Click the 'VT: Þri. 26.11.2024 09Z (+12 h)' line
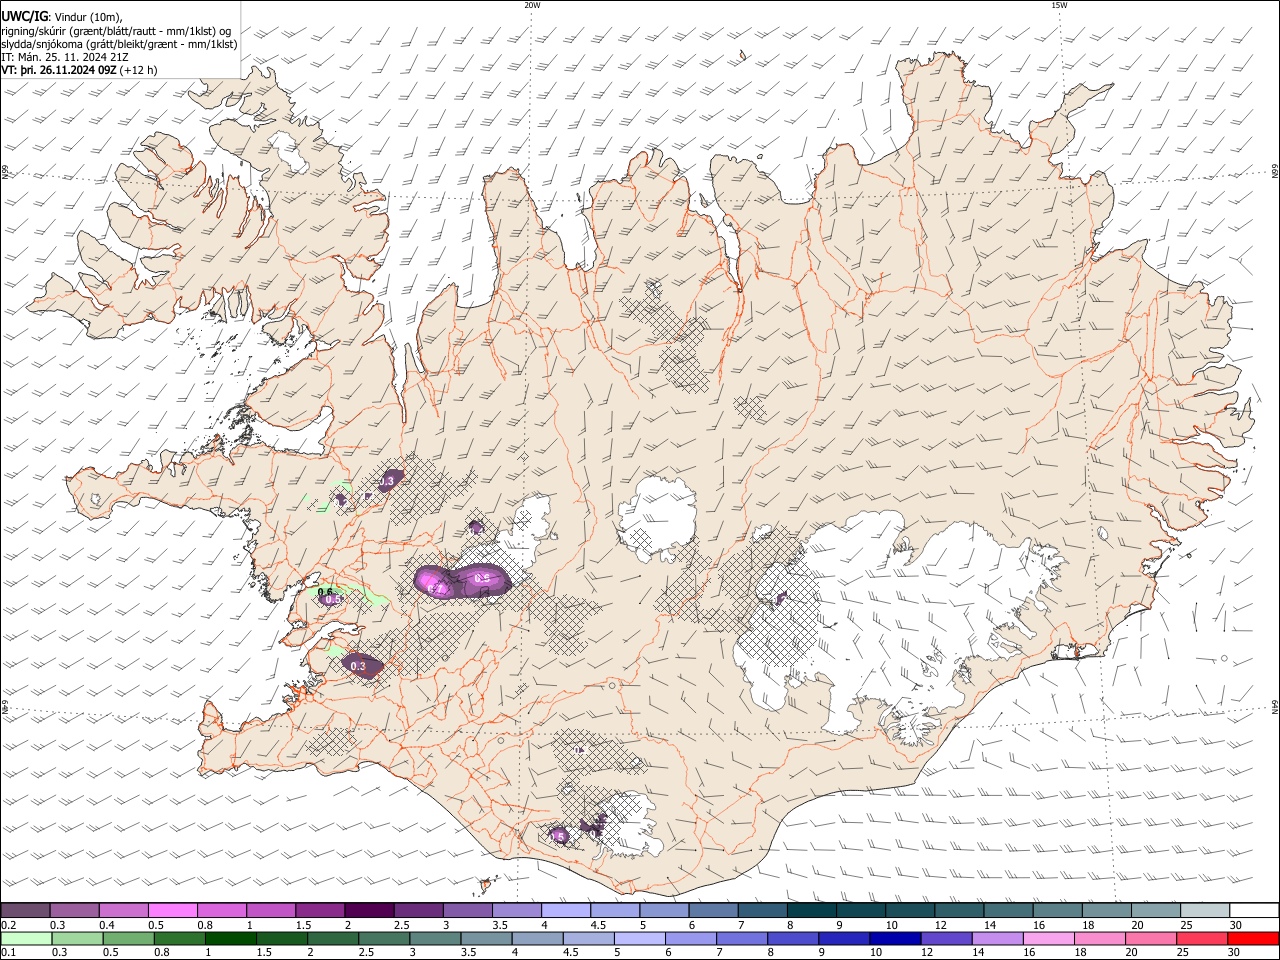1280x960 pixels. 79,71
